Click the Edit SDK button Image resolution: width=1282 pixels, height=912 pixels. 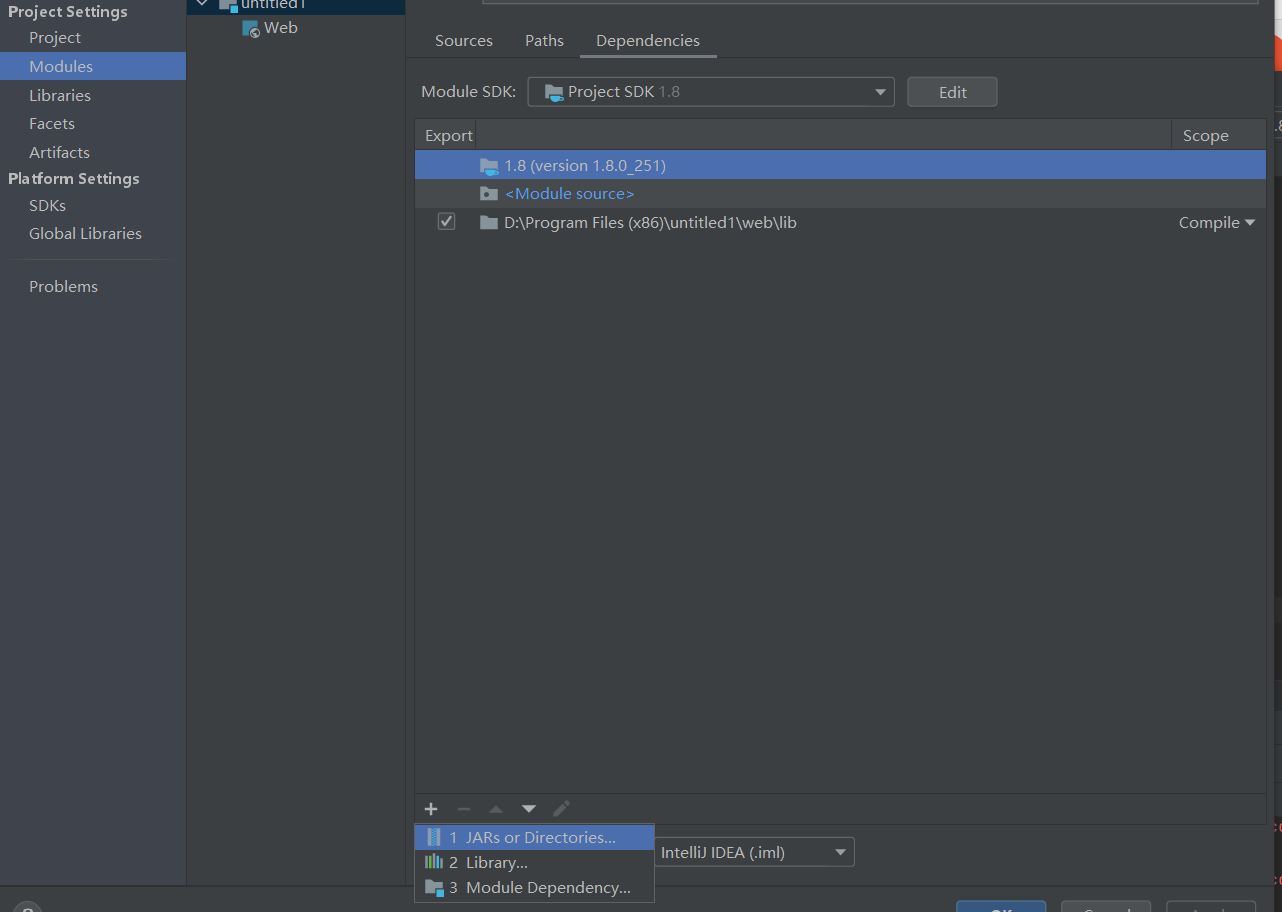pyautogui.click(x=952, y=92)
